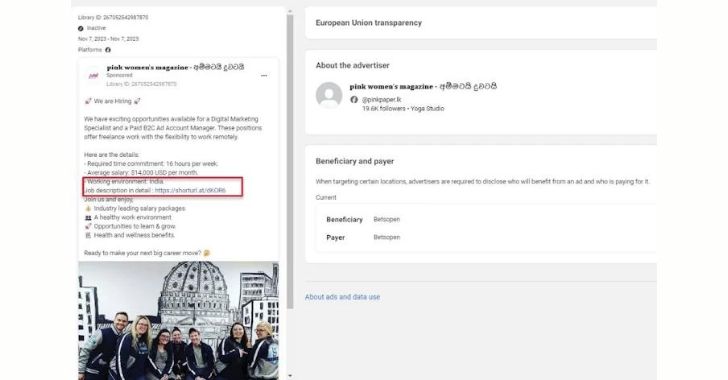Click the ad panel vertical scrollbar
This screenshot has height=380, width=728.
[290, 162]
